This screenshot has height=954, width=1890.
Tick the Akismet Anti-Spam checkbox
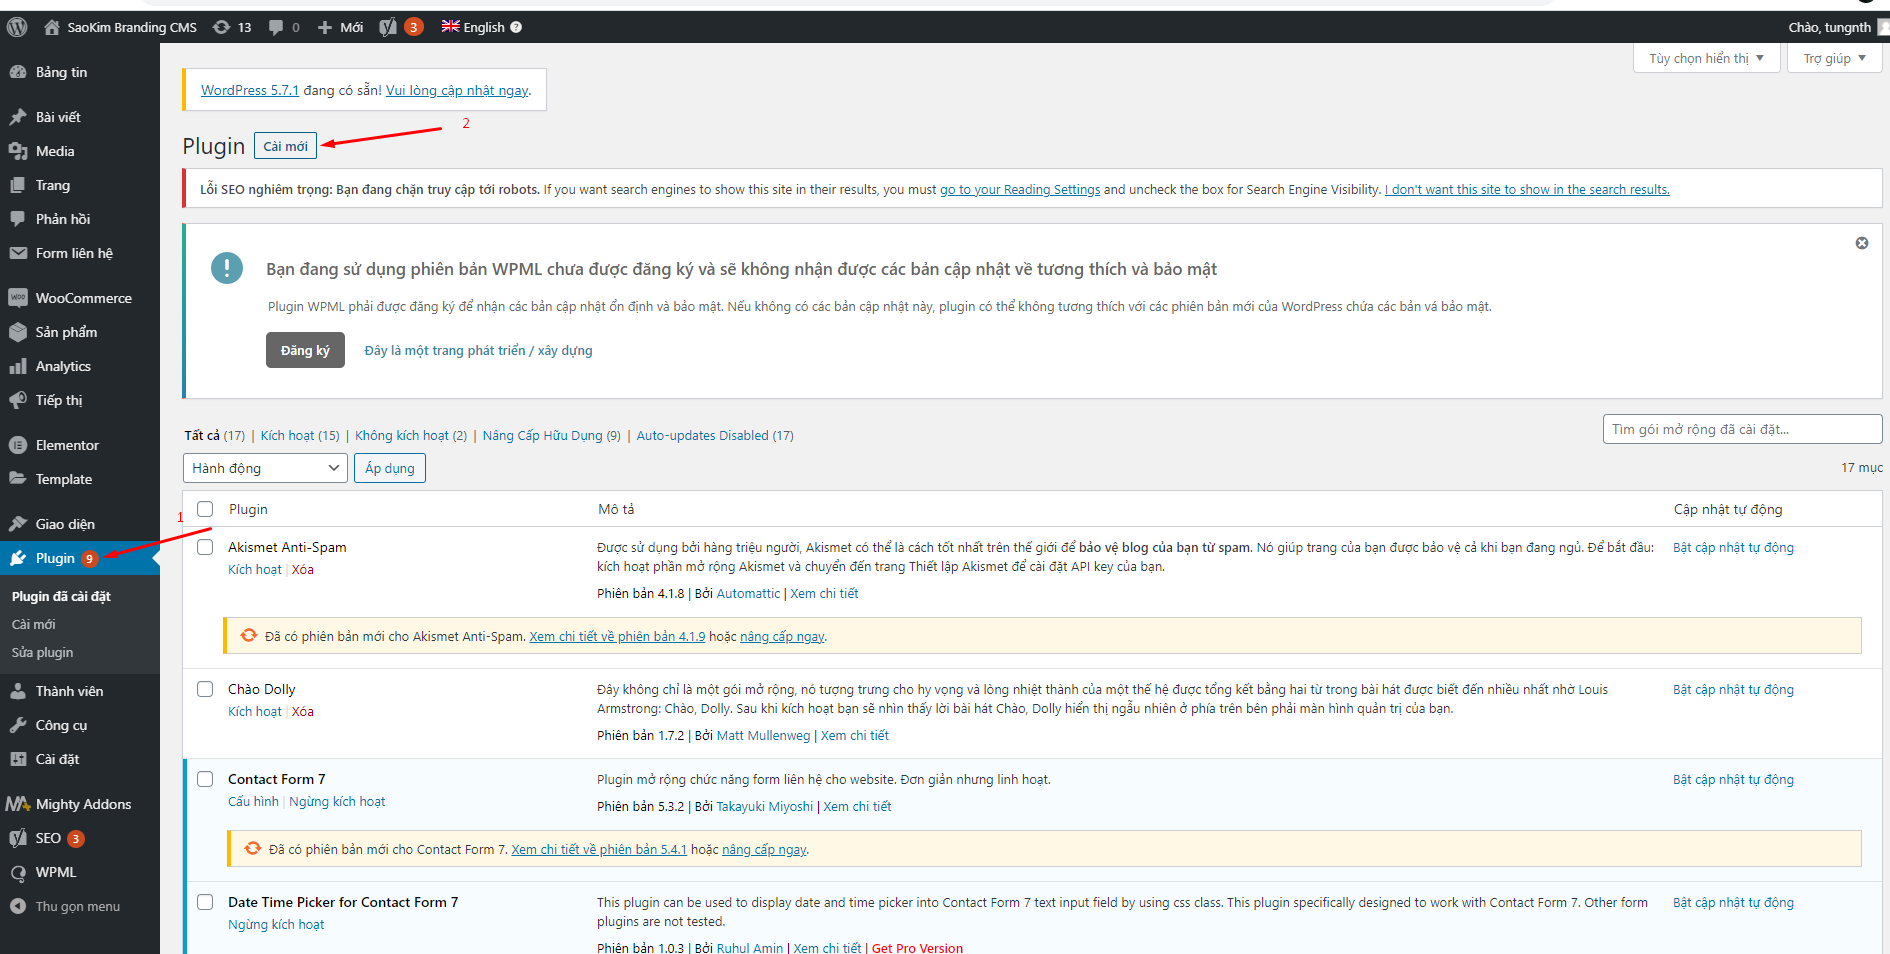click(205, 547)
